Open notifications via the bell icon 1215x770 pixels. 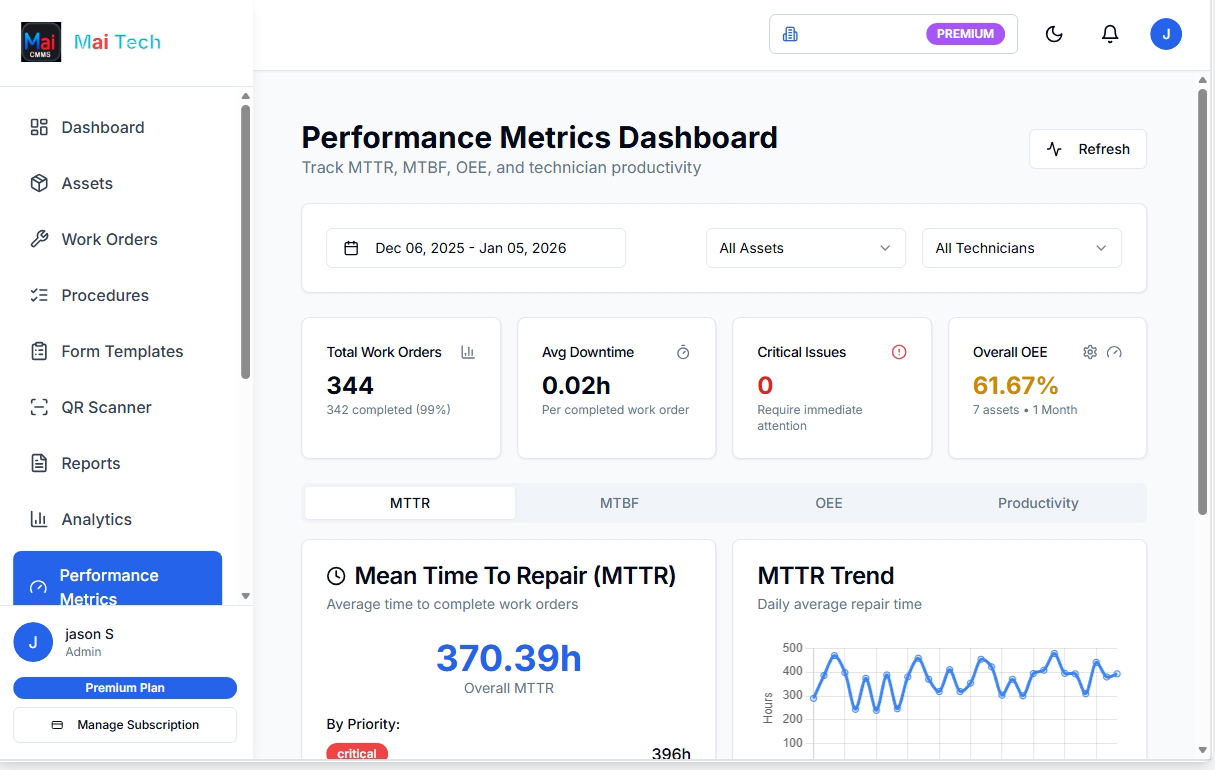tap(1110, 33)
